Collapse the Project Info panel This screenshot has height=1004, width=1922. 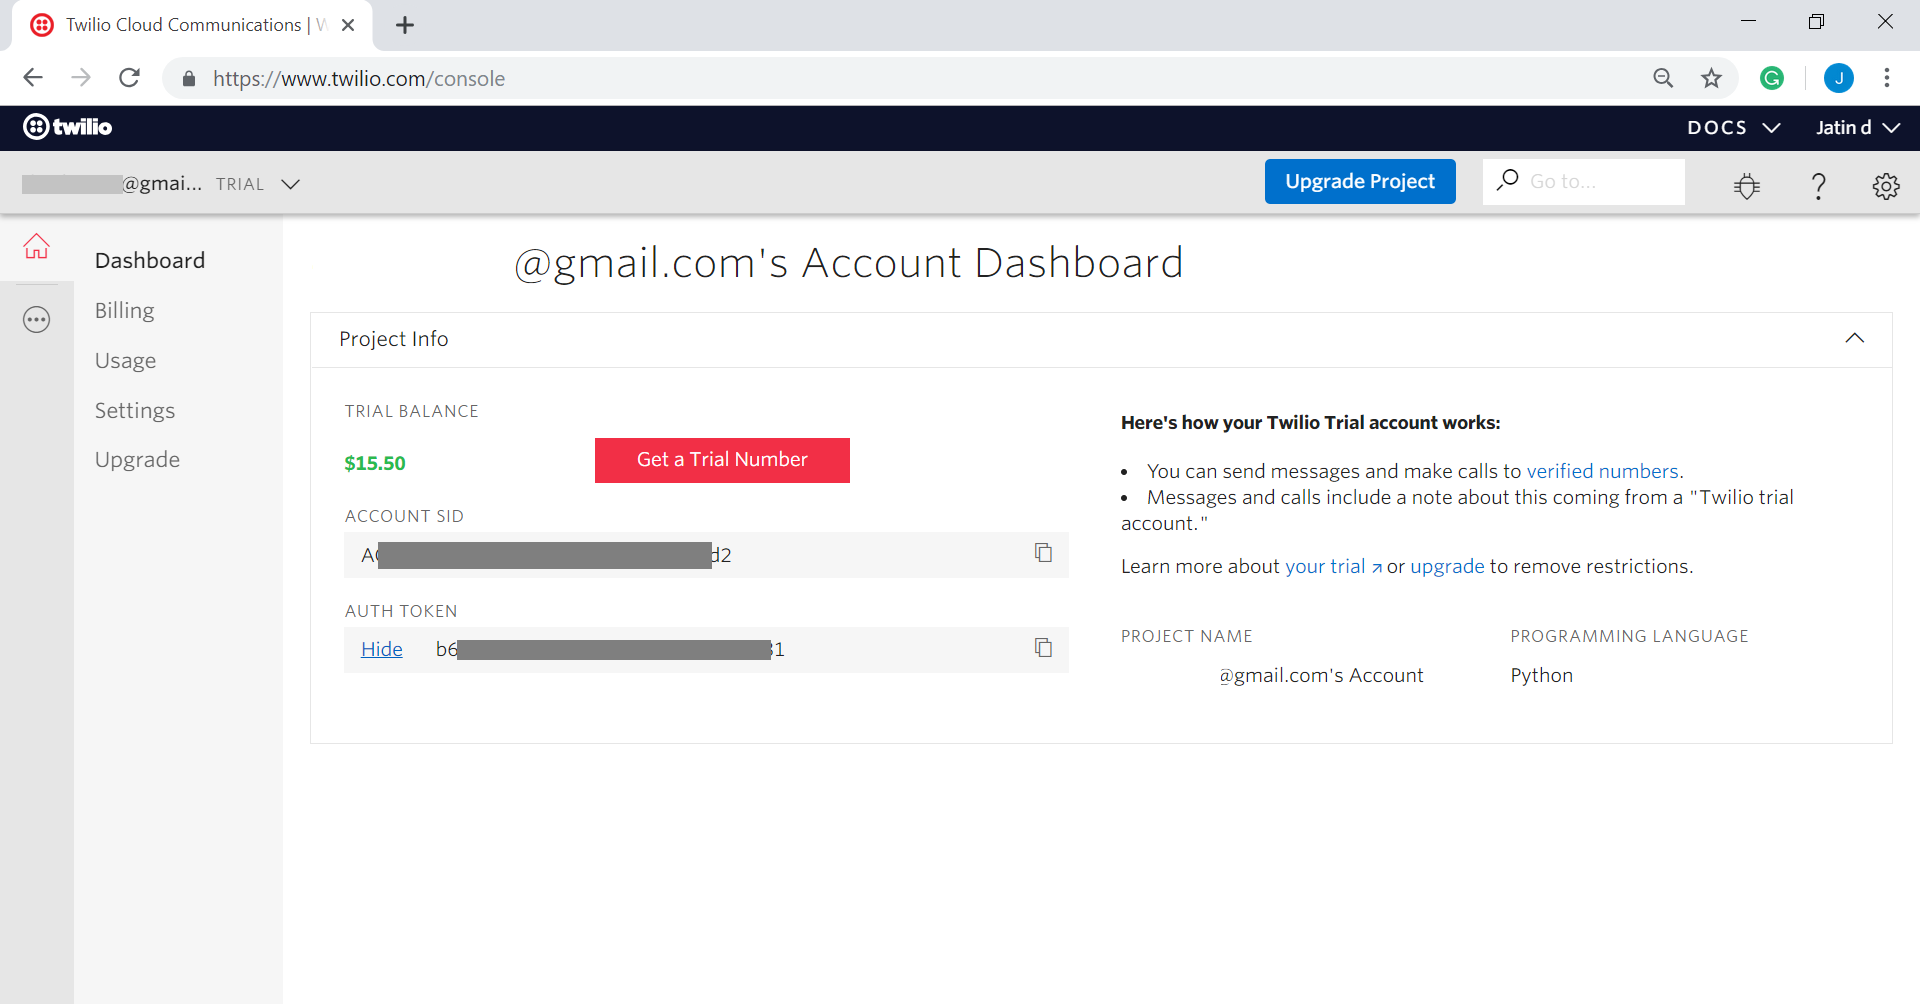[x=1855, y=338]
